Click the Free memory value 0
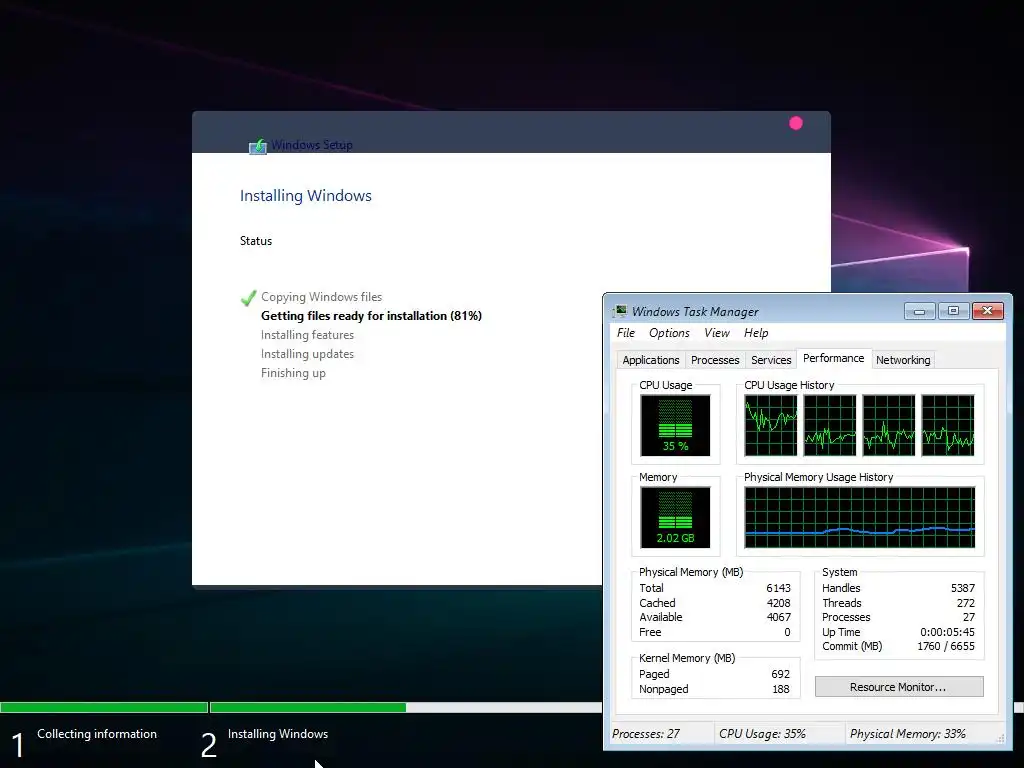Screen dimensions: 1024x768 coord(787,633)
